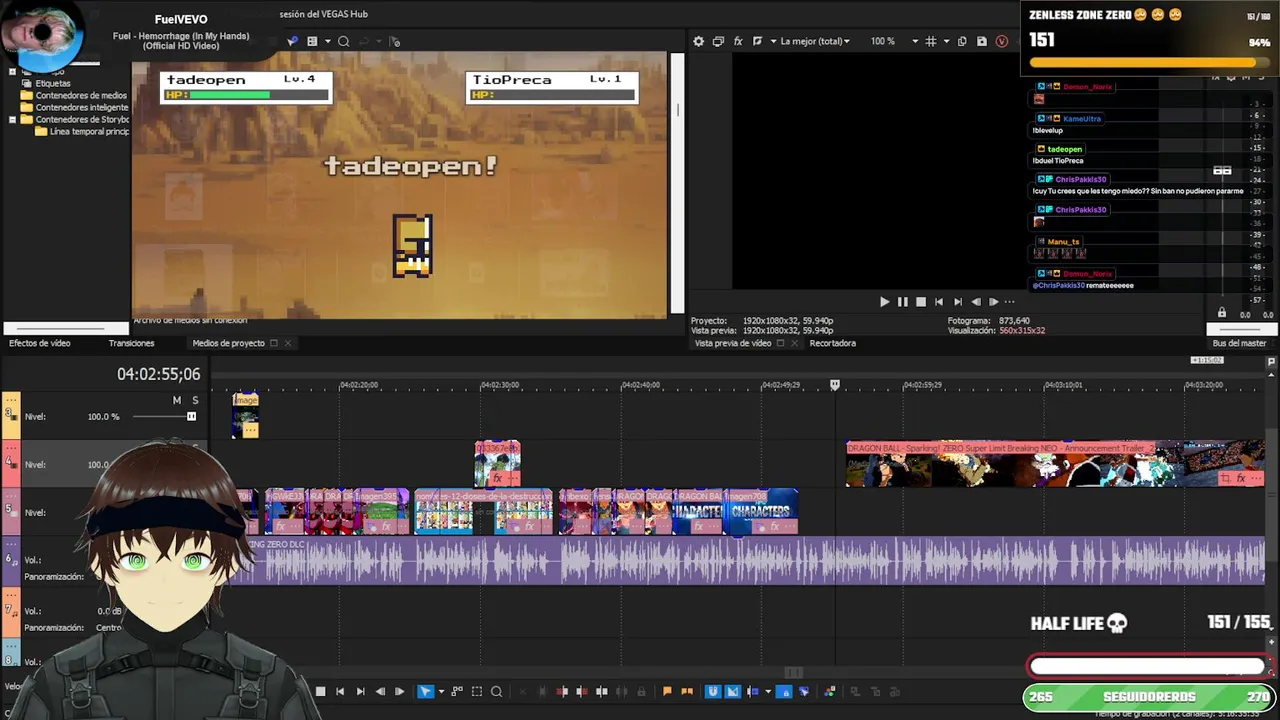Select the selection rectangle tool
Viewport: 1280px width, 720px height.
pyautogui.click(x=476, y=691)
